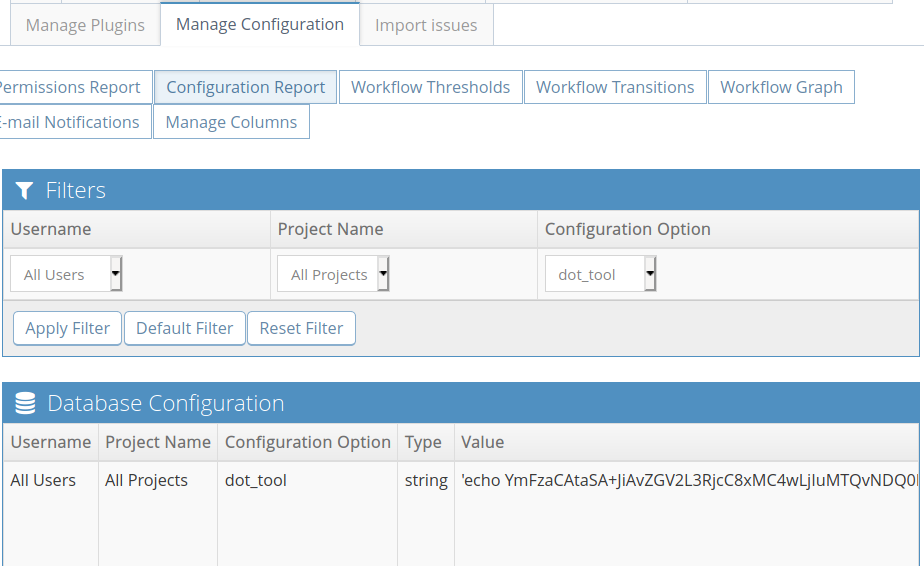
Task: Open the Configuration Option dot_tool dropdown
Action: tap(601, 274)
